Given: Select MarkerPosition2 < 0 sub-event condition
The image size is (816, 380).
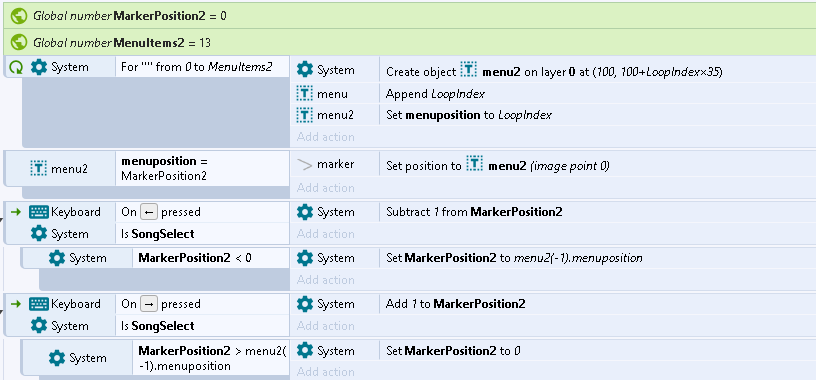Looking at the screenshot, I should click(x=211, y=258).
